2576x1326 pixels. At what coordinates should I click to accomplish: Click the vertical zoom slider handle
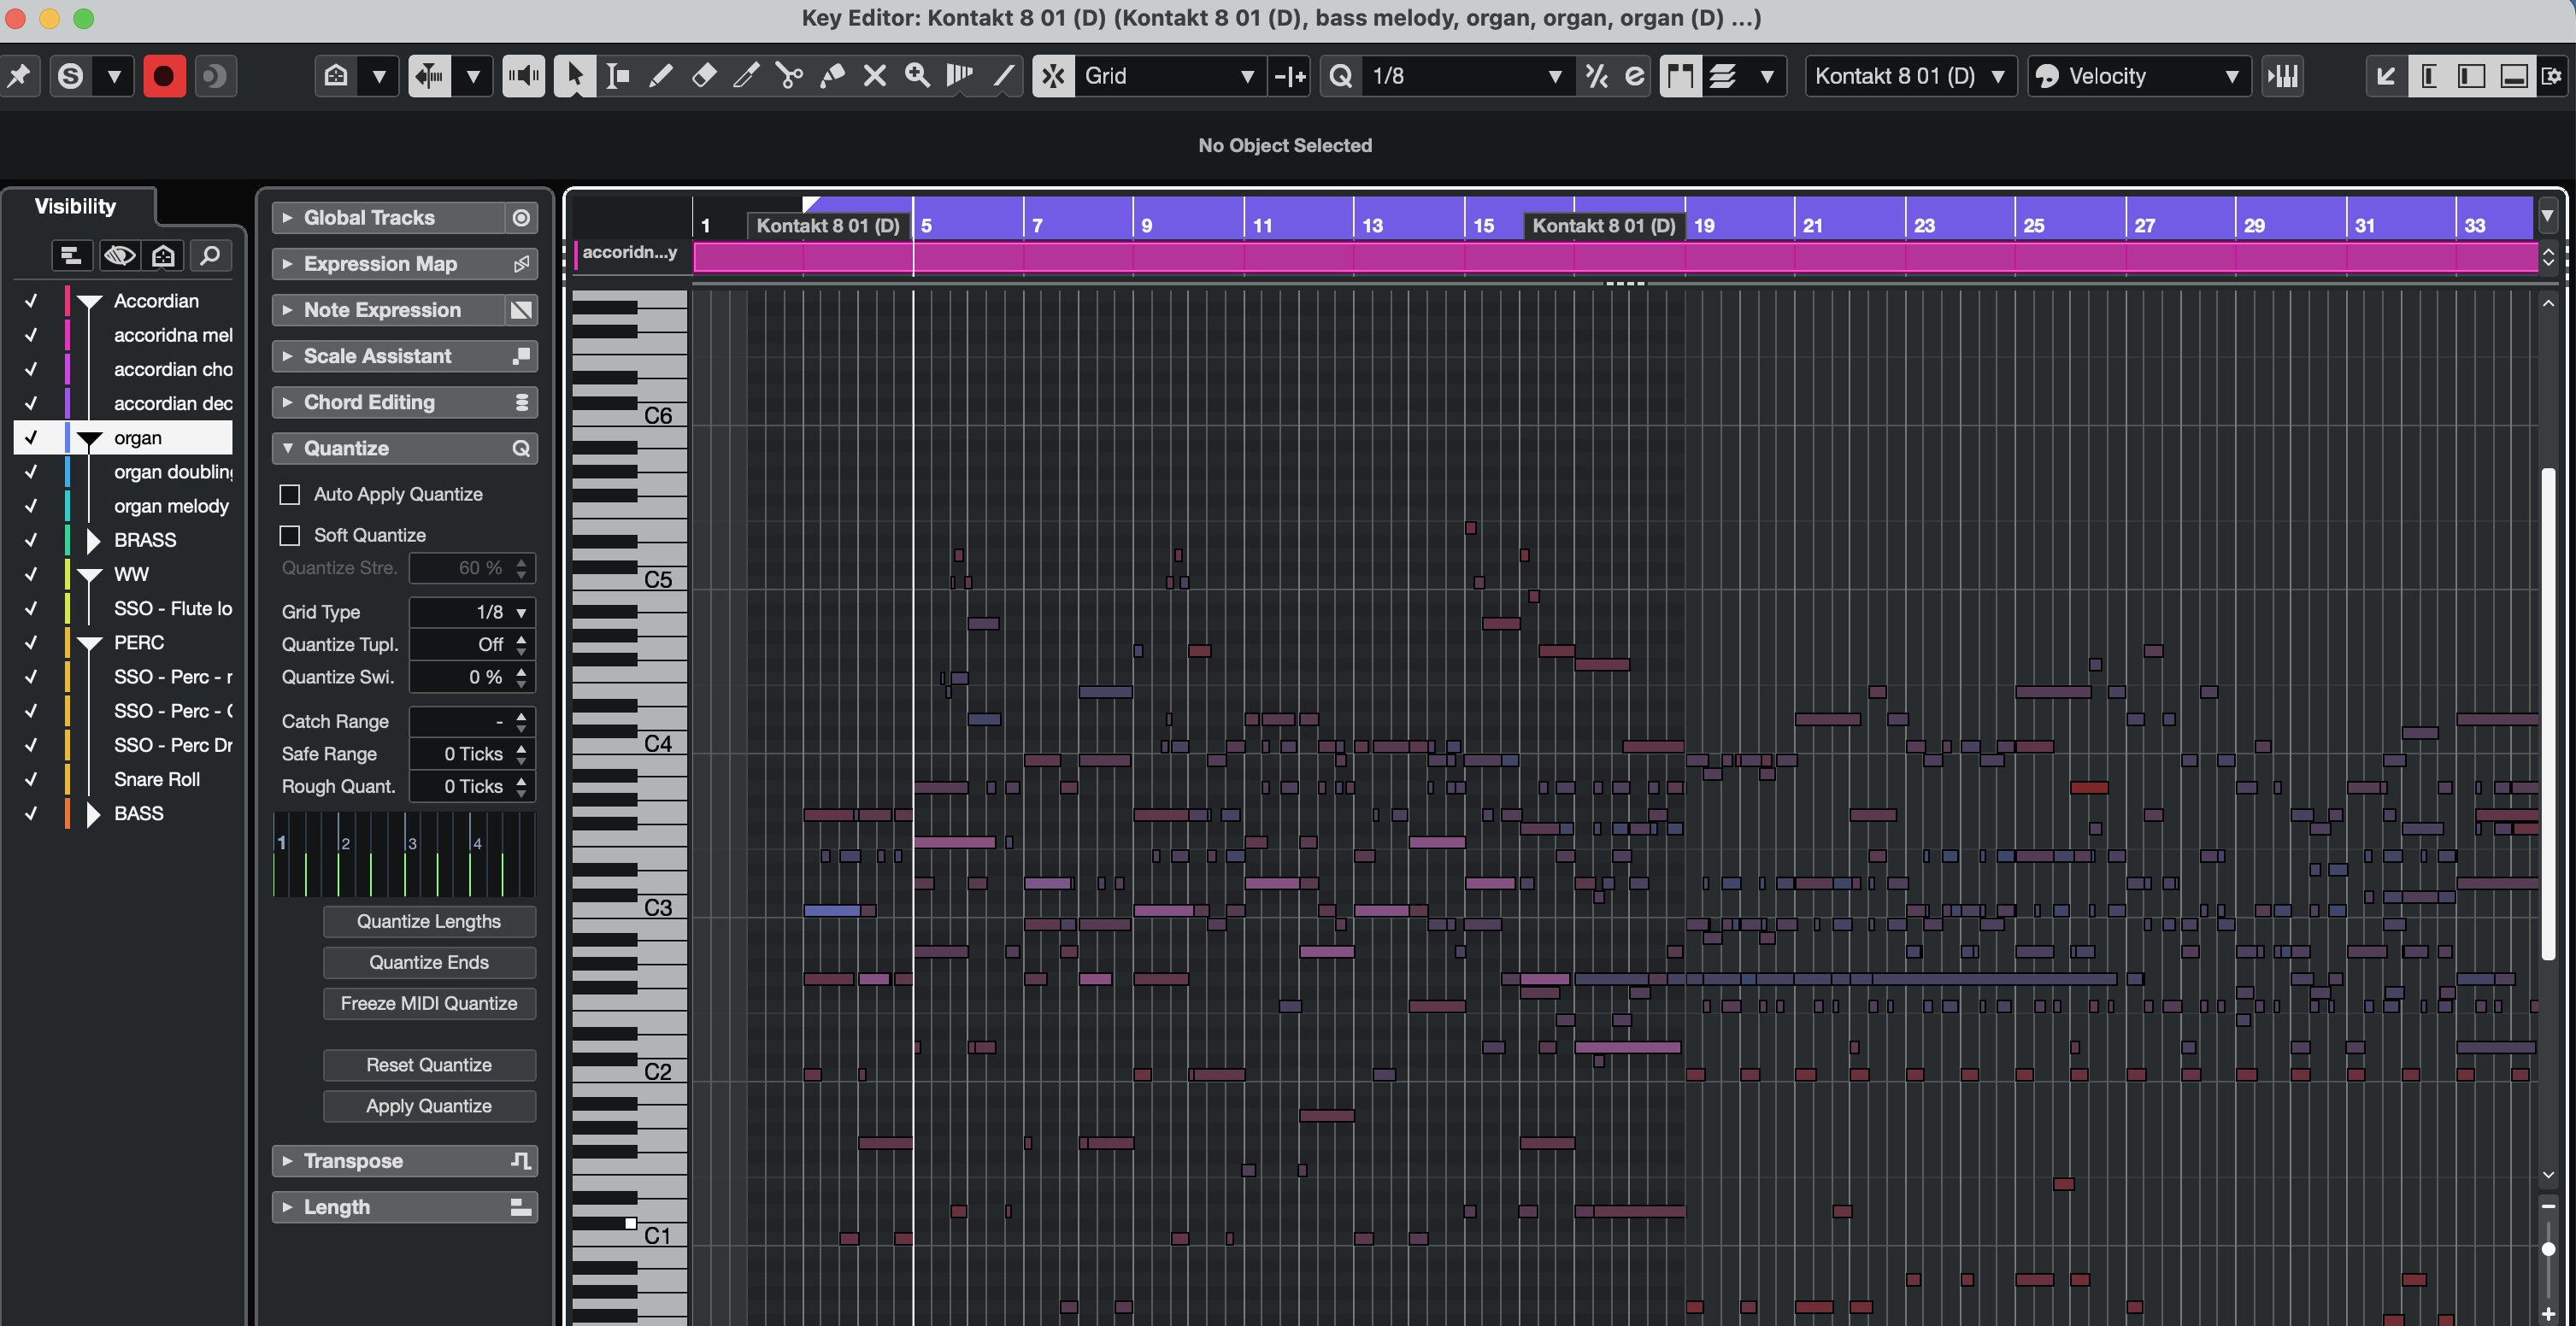pos(2548,1249)
